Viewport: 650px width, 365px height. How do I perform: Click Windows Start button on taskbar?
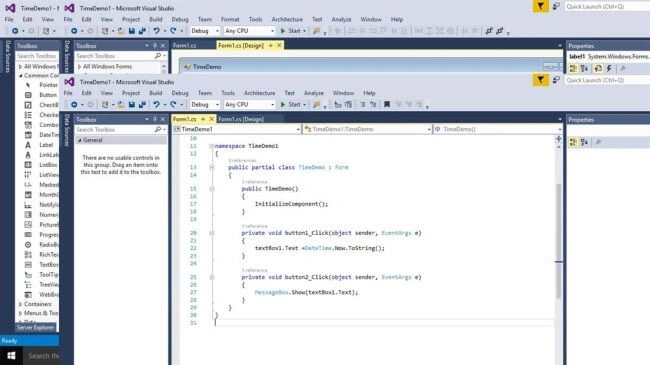coord(11,355)
